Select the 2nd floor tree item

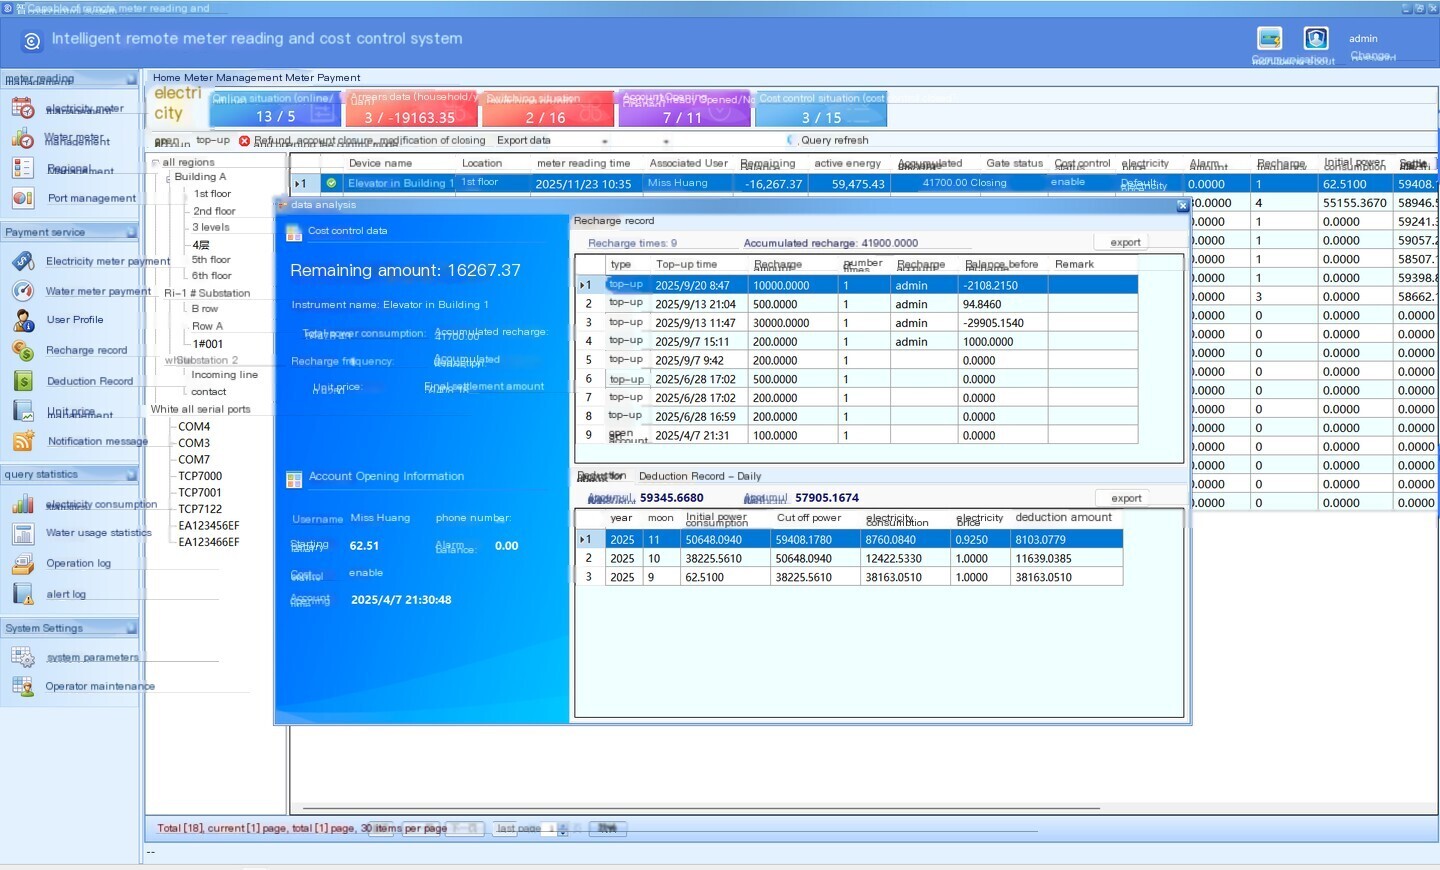[x=214, y=211]
